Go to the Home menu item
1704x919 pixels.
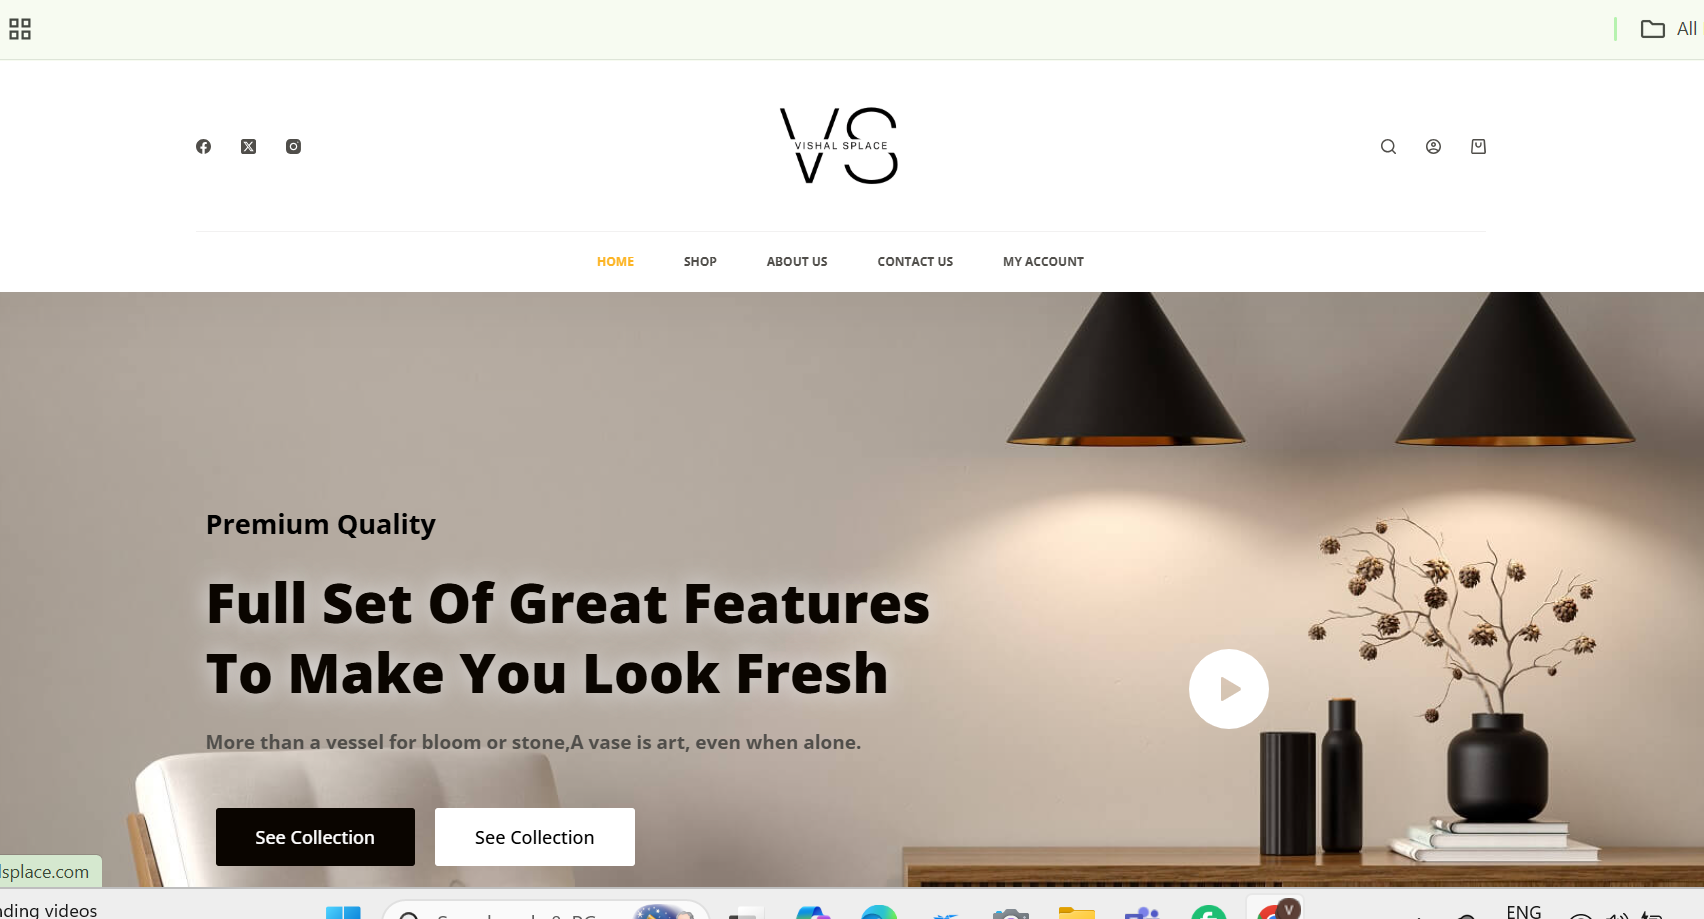coord(615,262)
